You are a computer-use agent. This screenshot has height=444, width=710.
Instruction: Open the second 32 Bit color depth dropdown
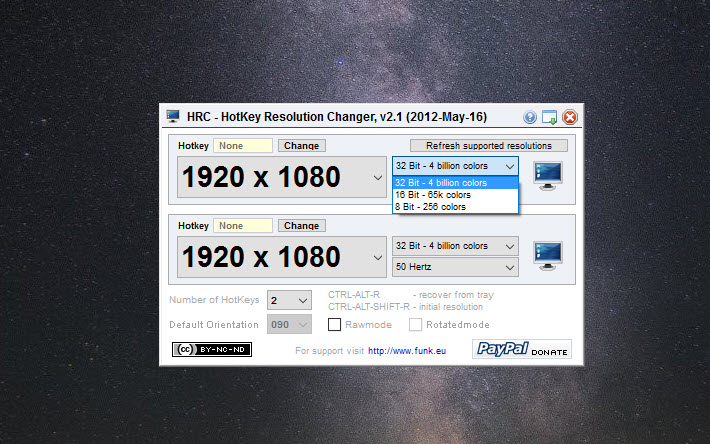(455, 246)
